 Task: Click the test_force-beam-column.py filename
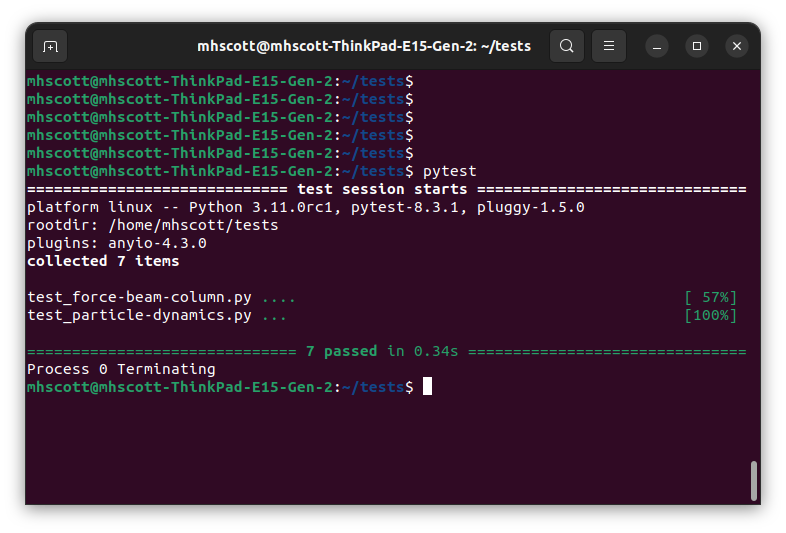click(139, 298)
